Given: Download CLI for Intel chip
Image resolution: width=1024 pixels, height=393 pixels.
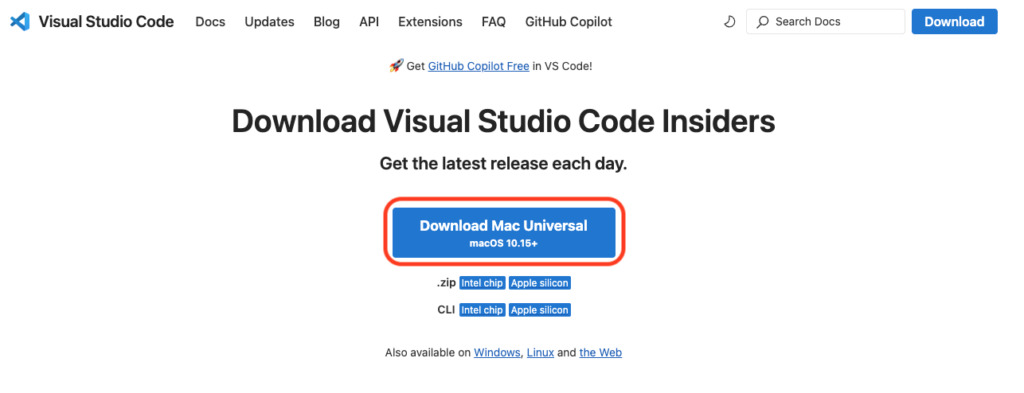Looking at the screenshot, I should point(482,310).
